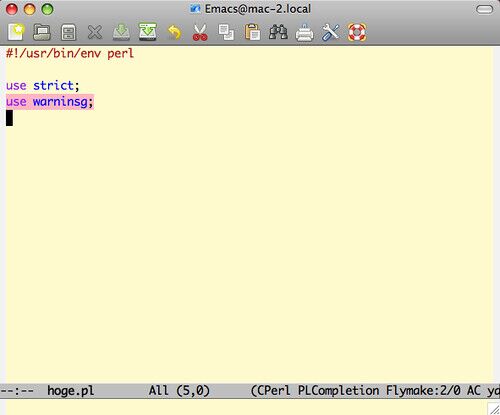Create a new file with toolbar icon
500x415 pixels.
[16, 32]
